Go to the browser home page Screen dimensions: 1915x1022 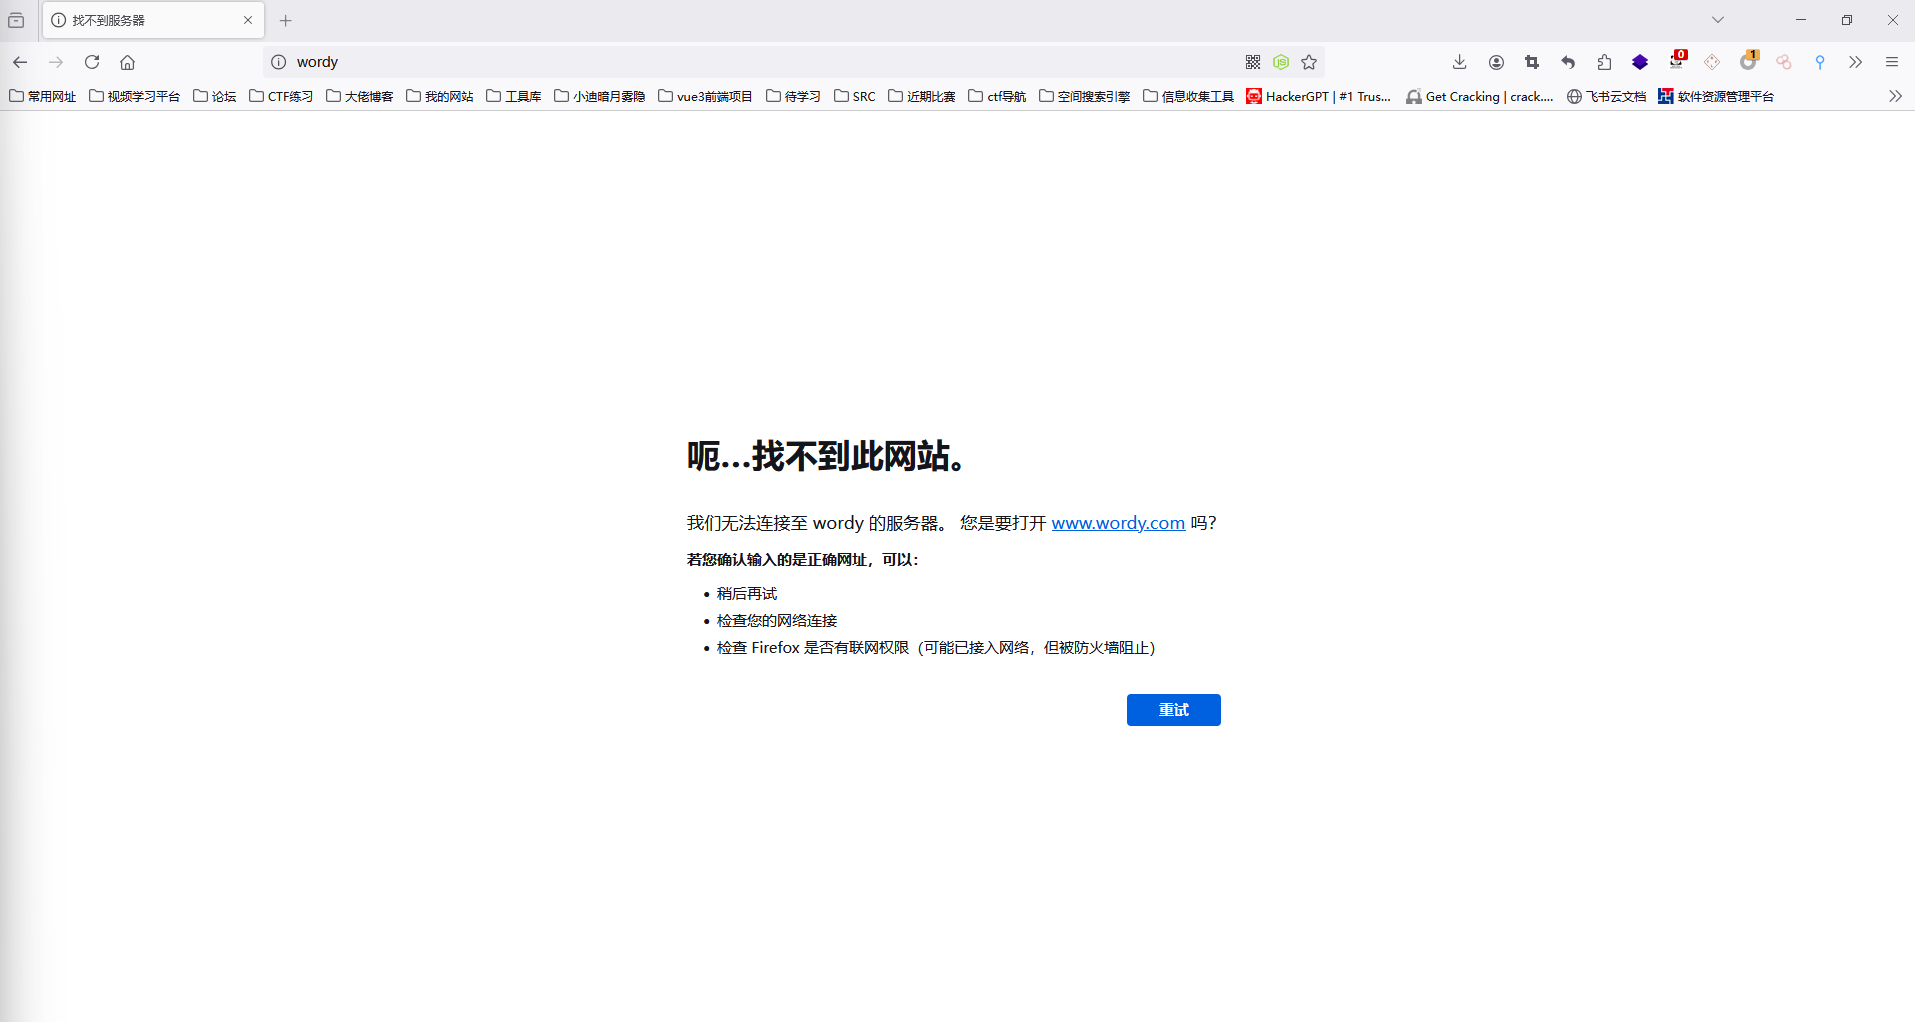pos(128,62)
